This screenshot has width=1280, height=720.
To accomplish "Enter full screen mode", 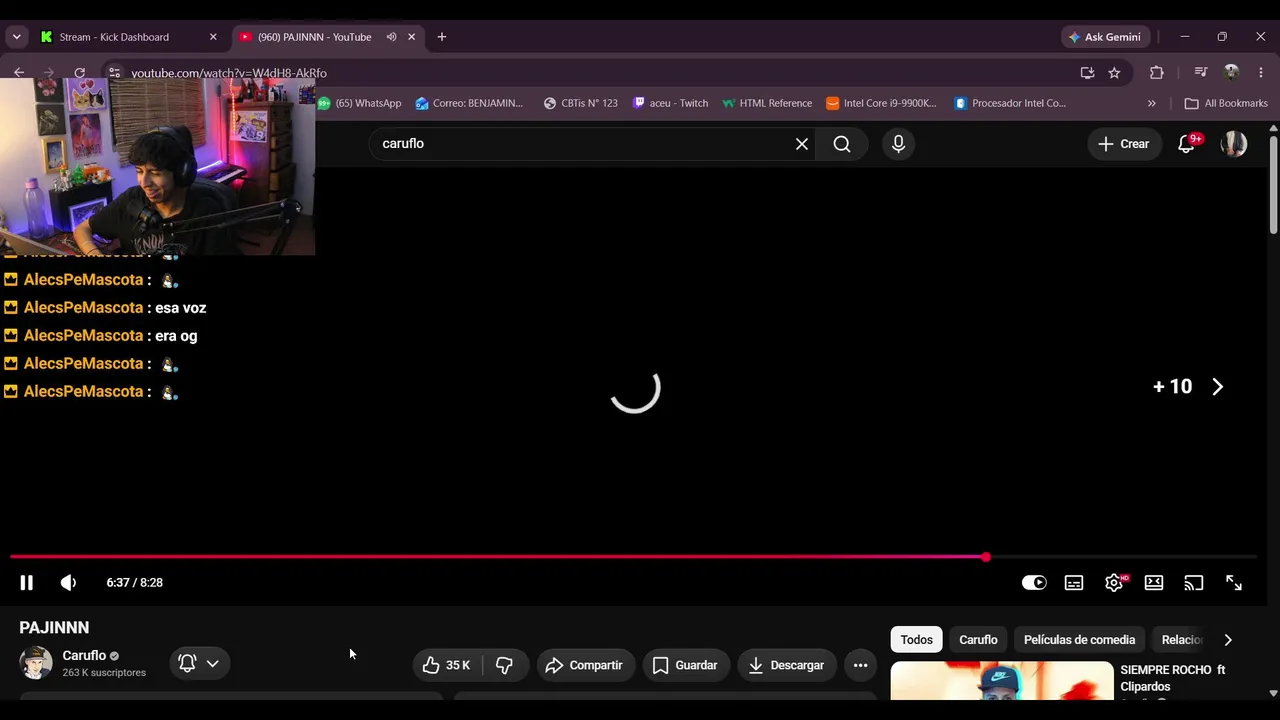I will pos(1234,583).
